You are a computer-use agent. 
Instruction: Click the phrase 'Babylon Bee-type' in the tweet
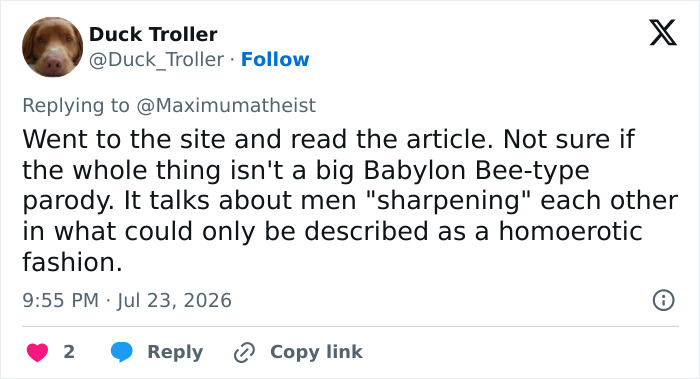pyautogui.click(x=476, y=170)
